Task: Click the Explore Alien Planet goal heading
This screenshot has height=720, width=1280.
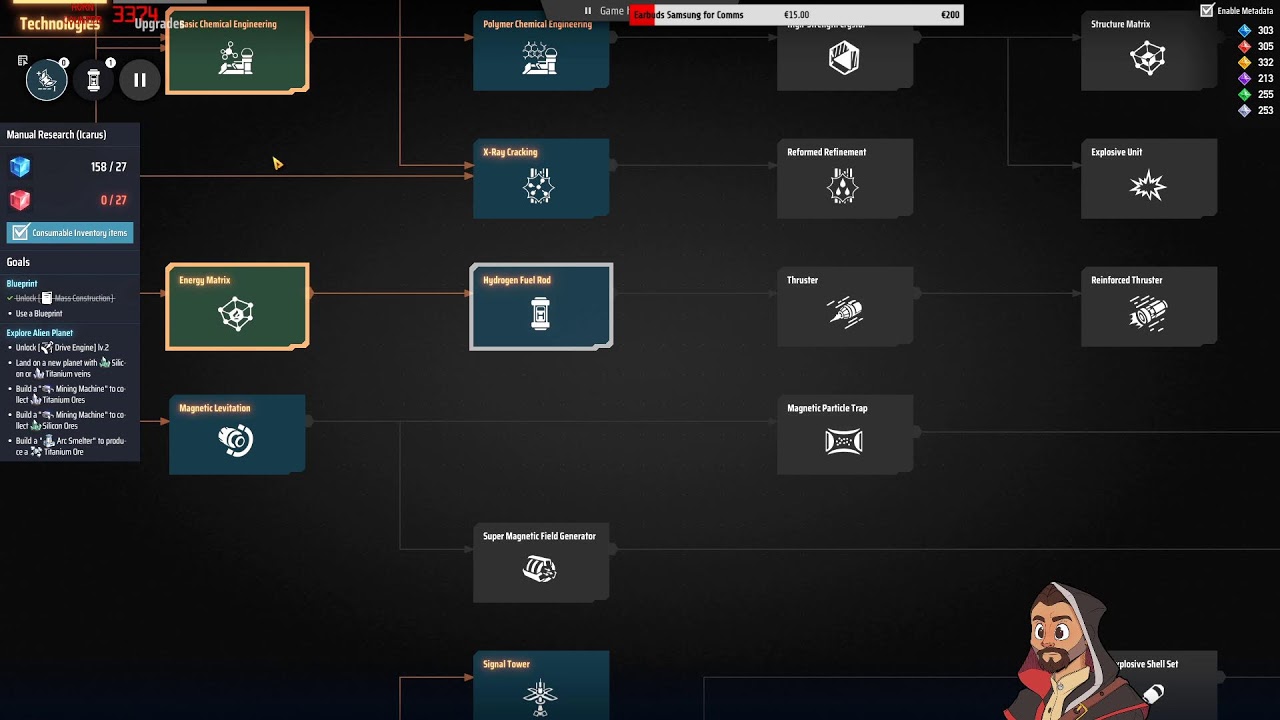Action: pyautogui.click(x=40, y=333)
